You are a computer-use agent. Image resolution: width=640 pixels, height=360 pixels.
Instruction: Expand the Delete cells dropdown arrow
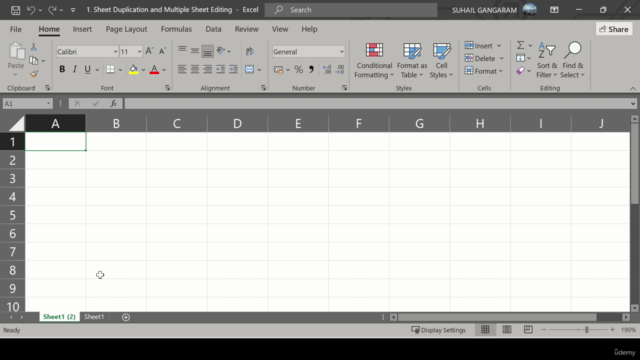(x=502, y=58)
